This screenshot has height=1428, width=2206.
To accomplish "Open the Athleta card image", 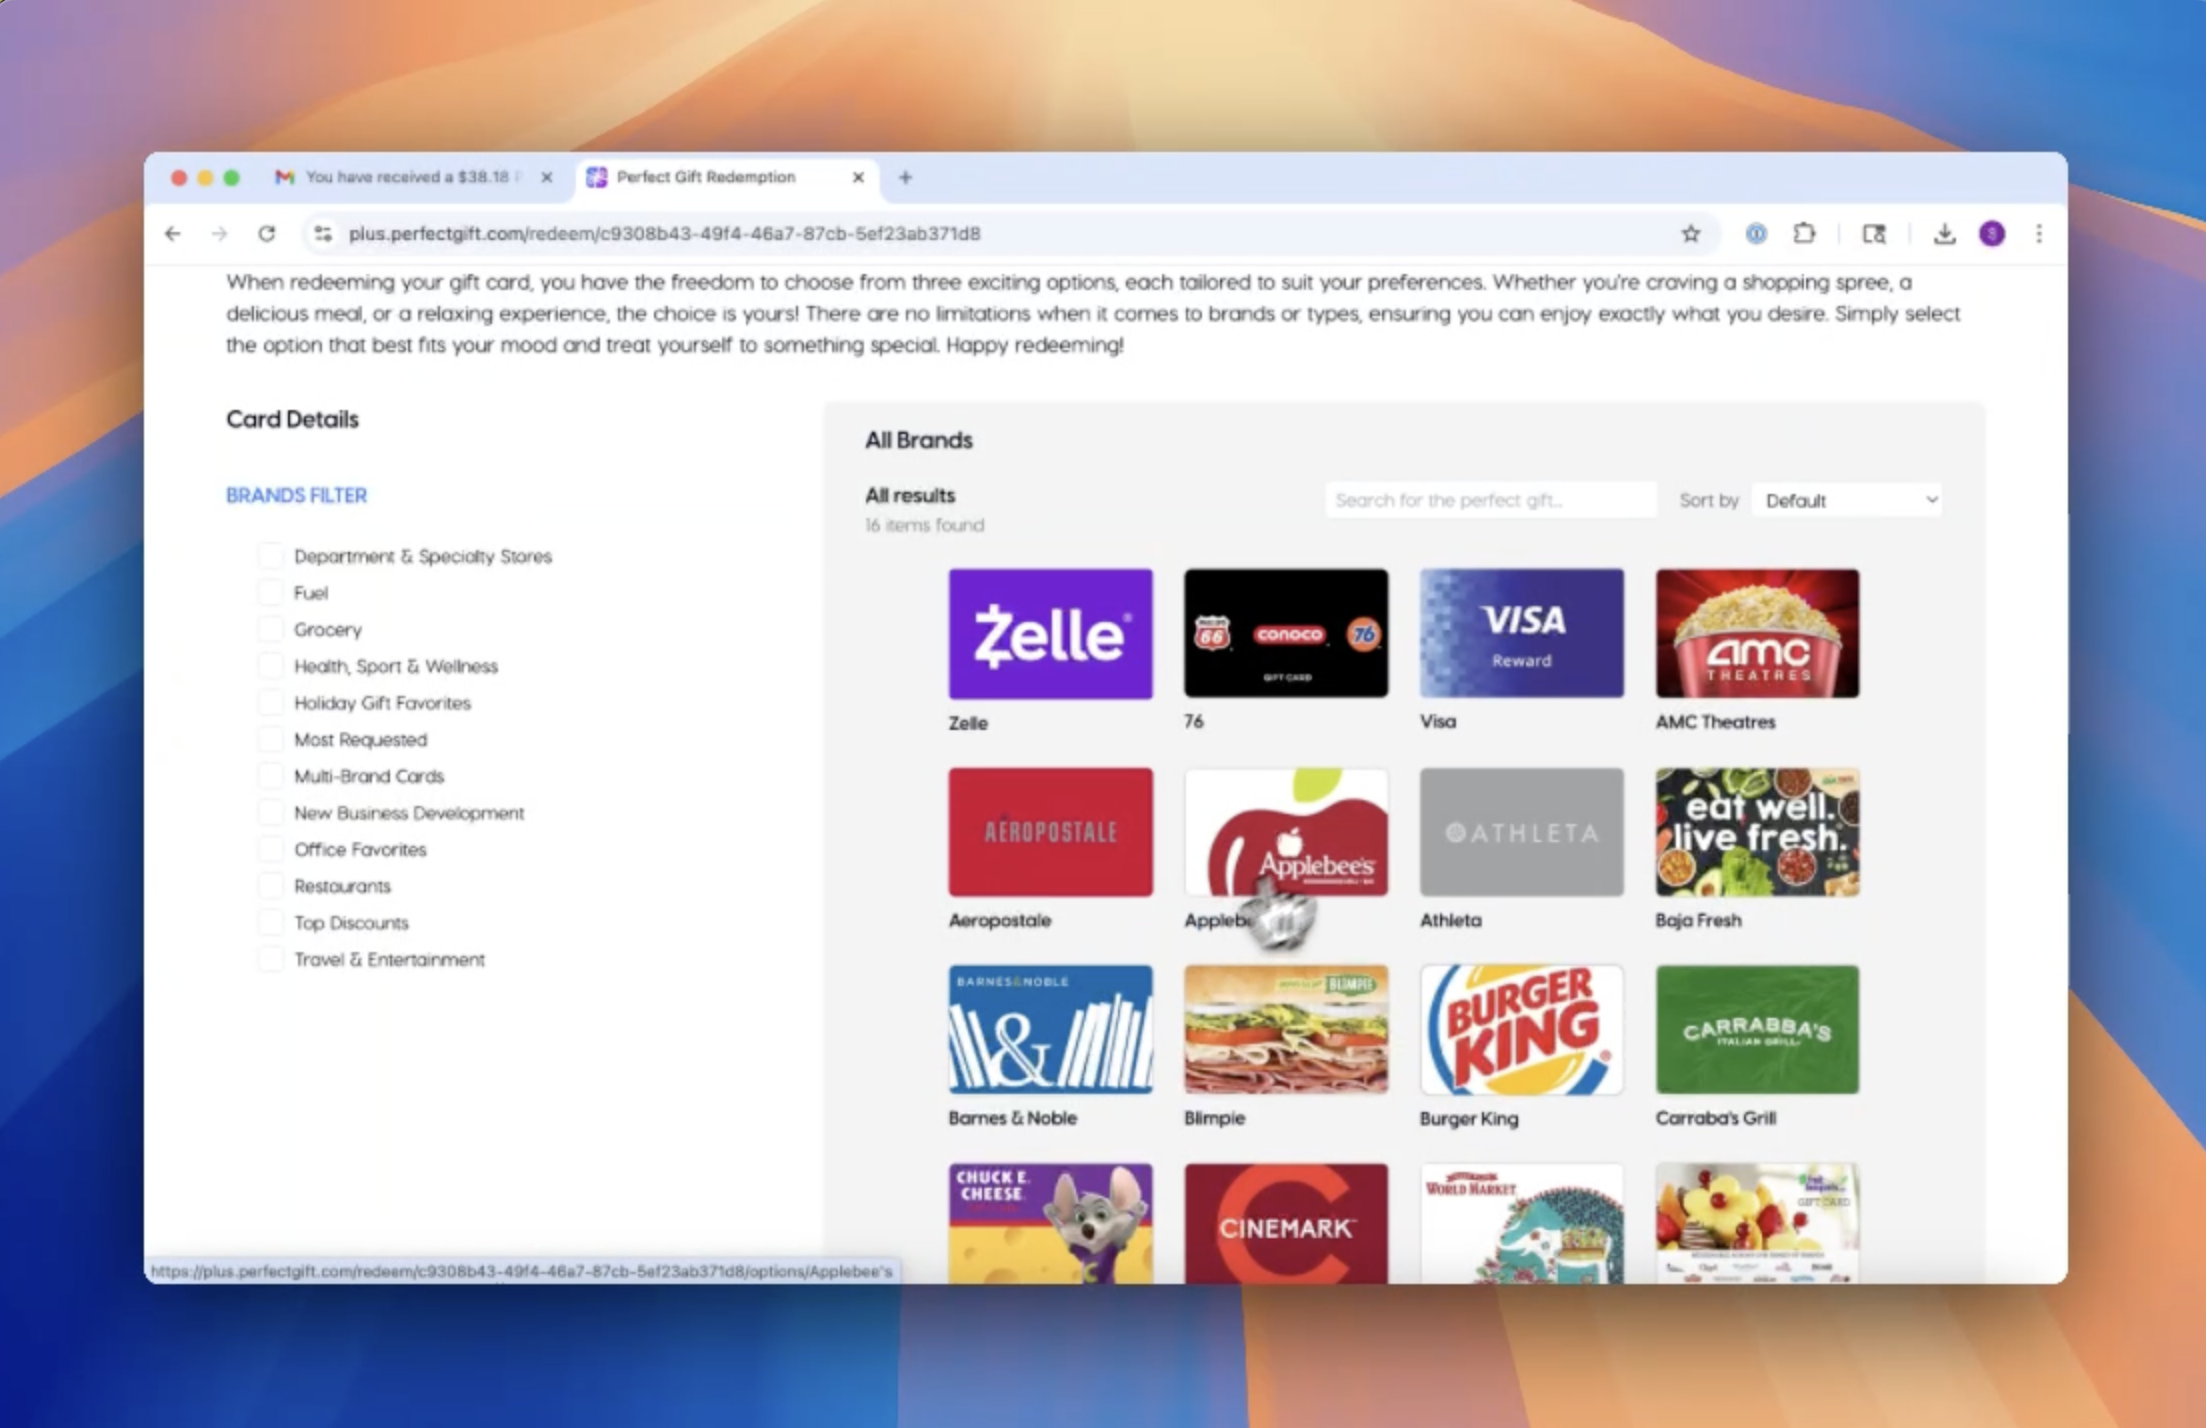I will click(x=1522, y=832).
